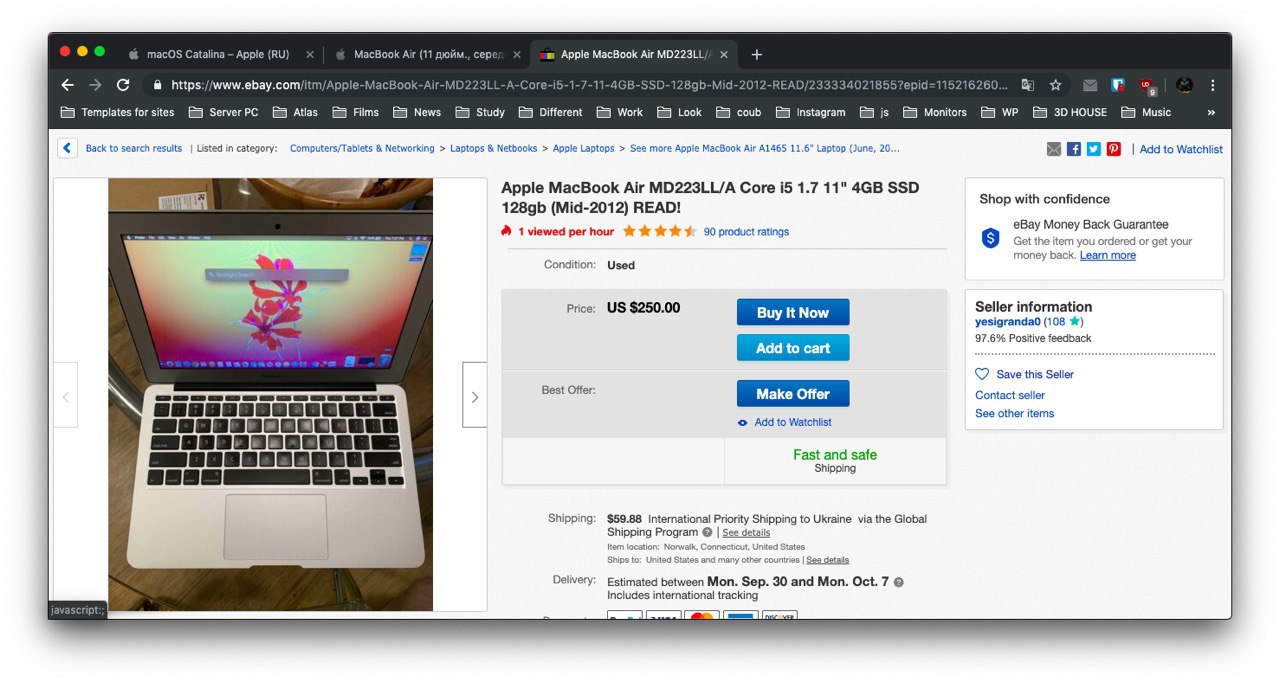Share listing by email envelope icon
Viewport: 1280px width, 683px height.
pos(1054,149)
